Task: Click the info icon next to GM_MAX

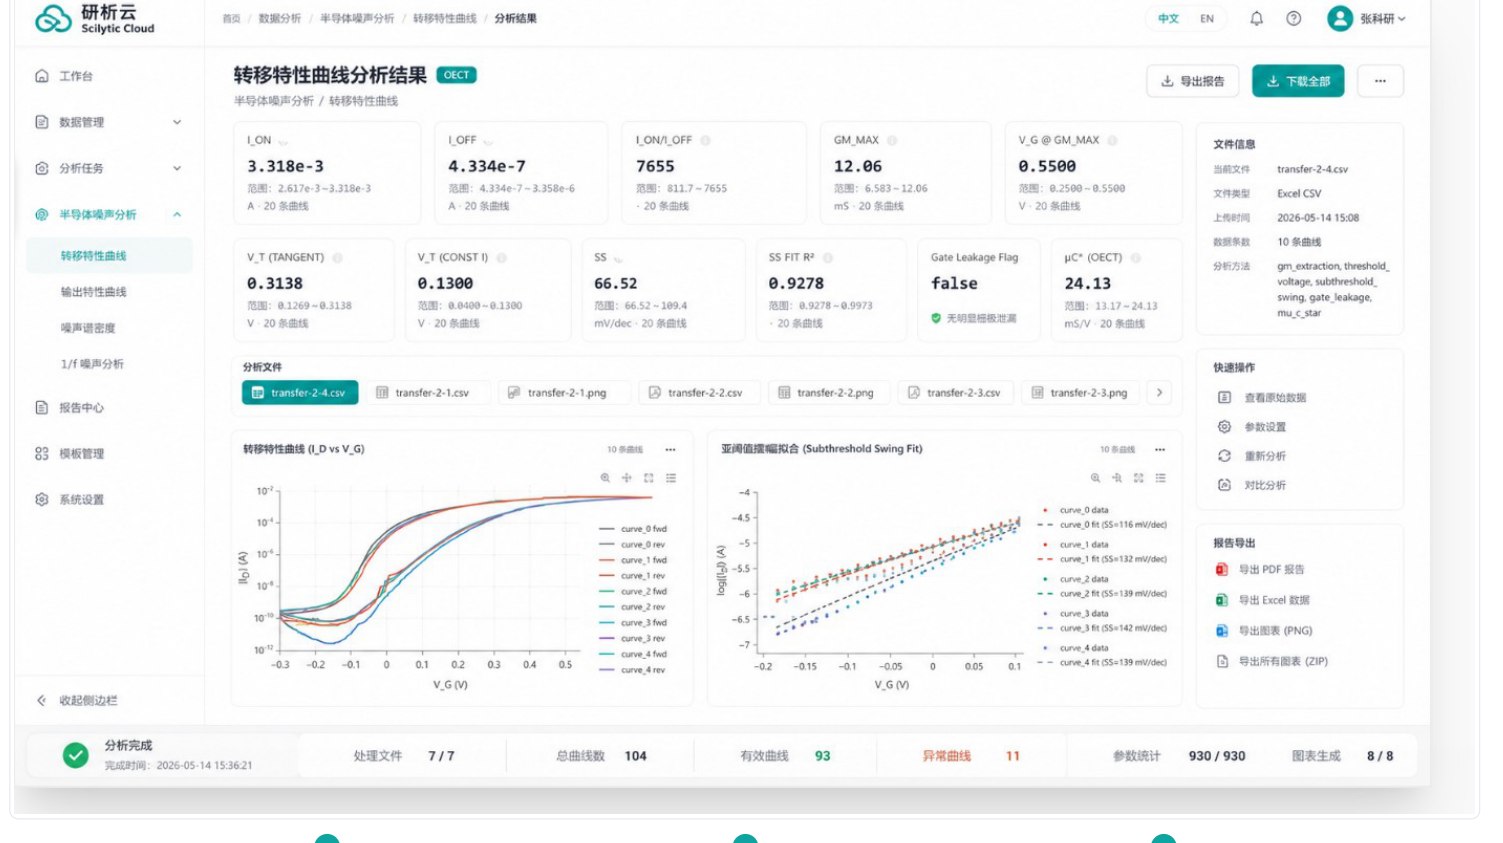Action: click(x=892, y=140)
